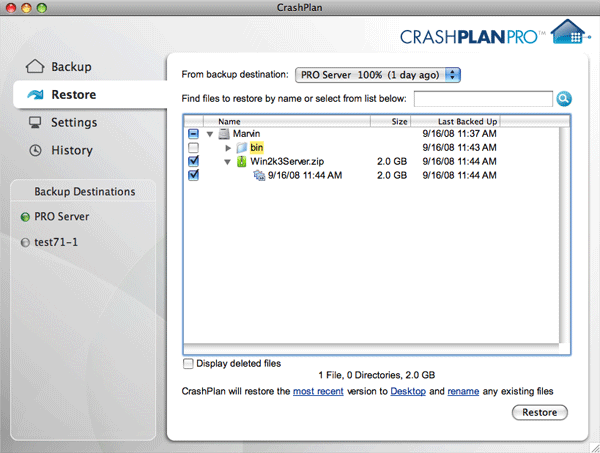Toggle the Marvin checkbox
Viewport: 600px width, 453px height.
193,134
